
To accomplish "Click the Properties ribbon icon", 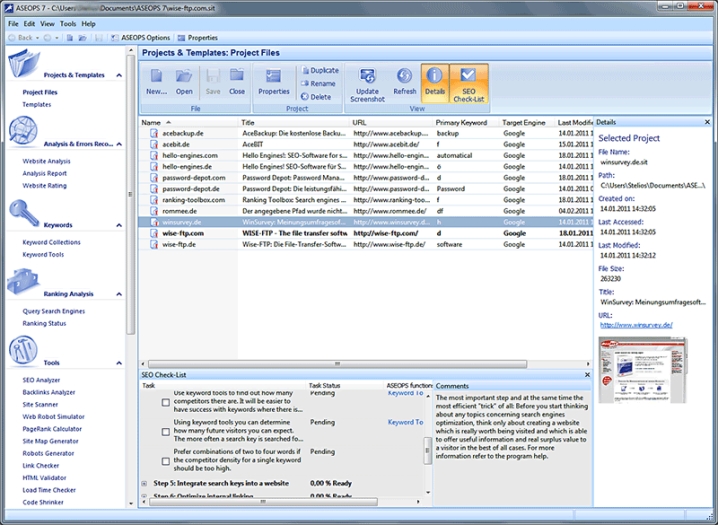I will coord(273,80).
